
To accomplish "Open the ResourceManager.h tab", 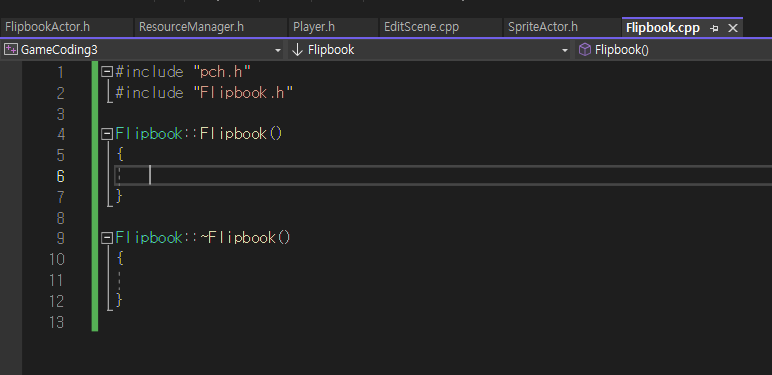I will pyautogui.click(x=191, y=27).
